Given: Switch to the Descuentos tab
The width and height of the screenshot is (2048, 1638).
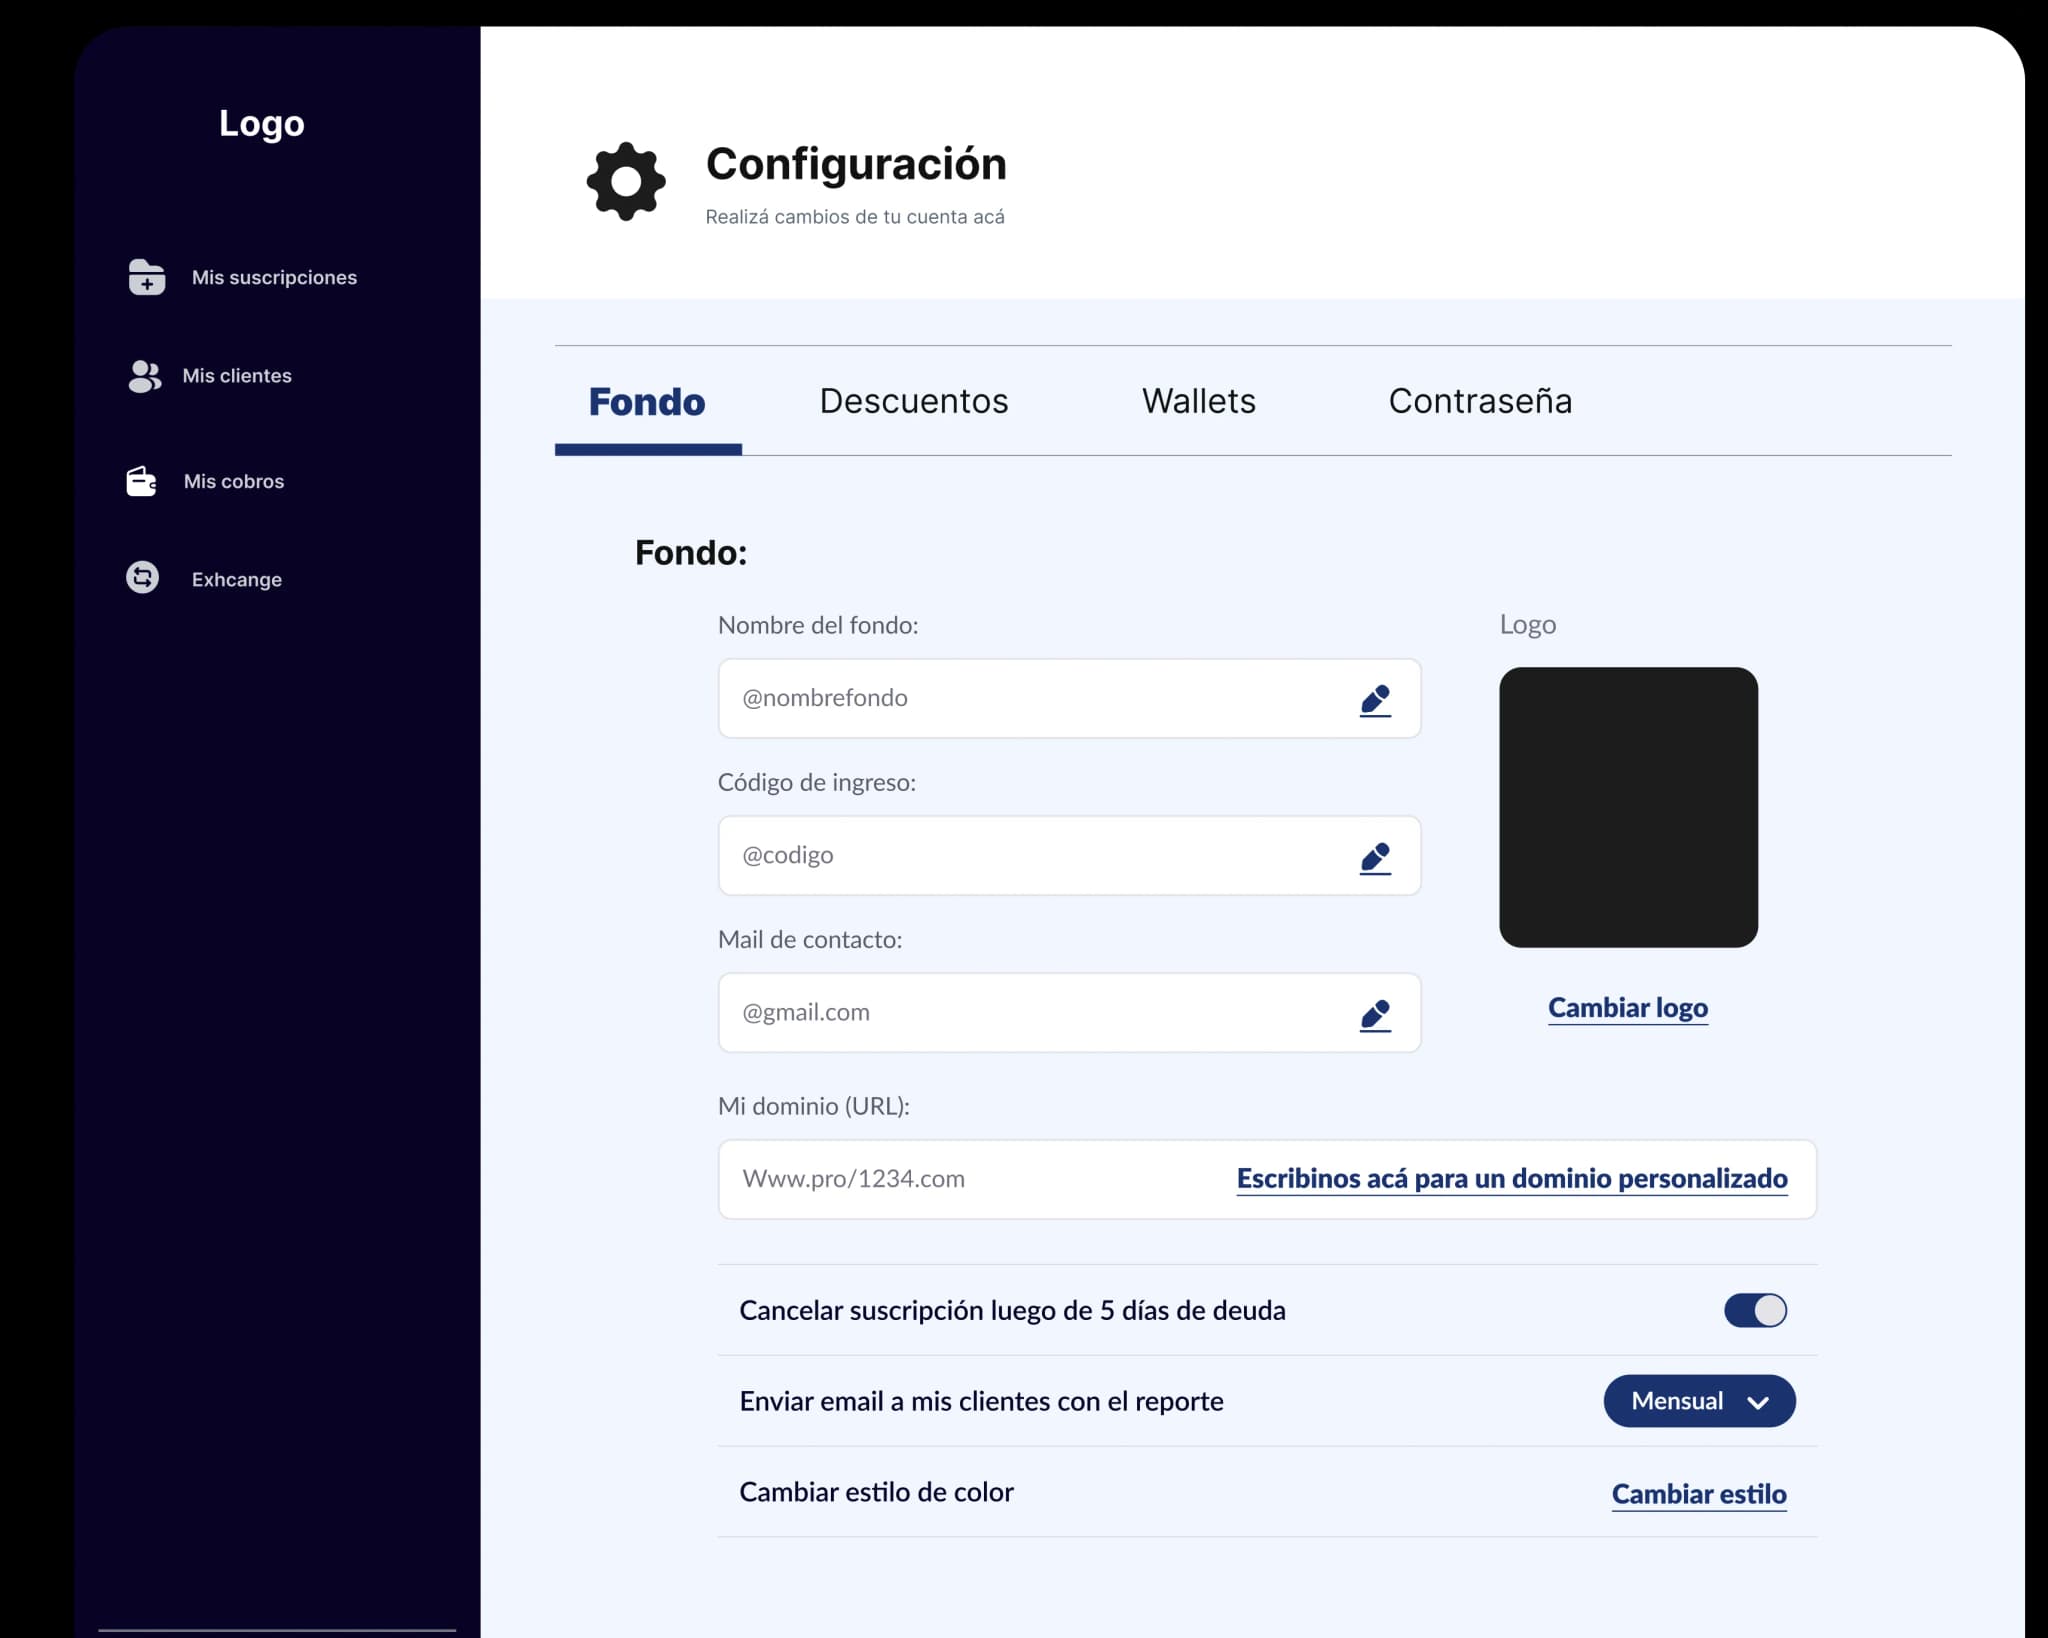Looking at the screenshot, I should (913, 401).
